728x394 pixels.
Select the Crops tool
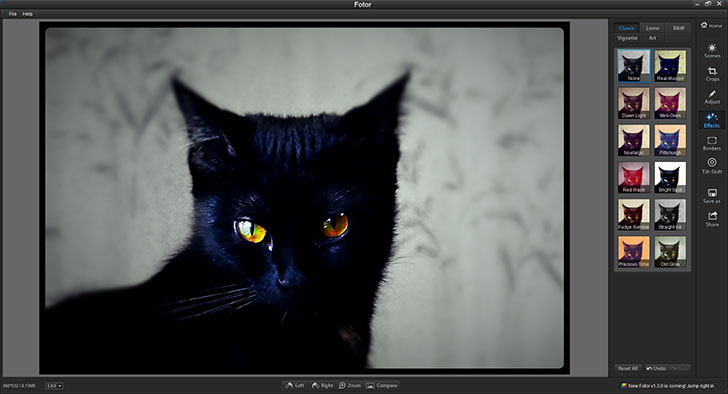(x=712, y=74)
